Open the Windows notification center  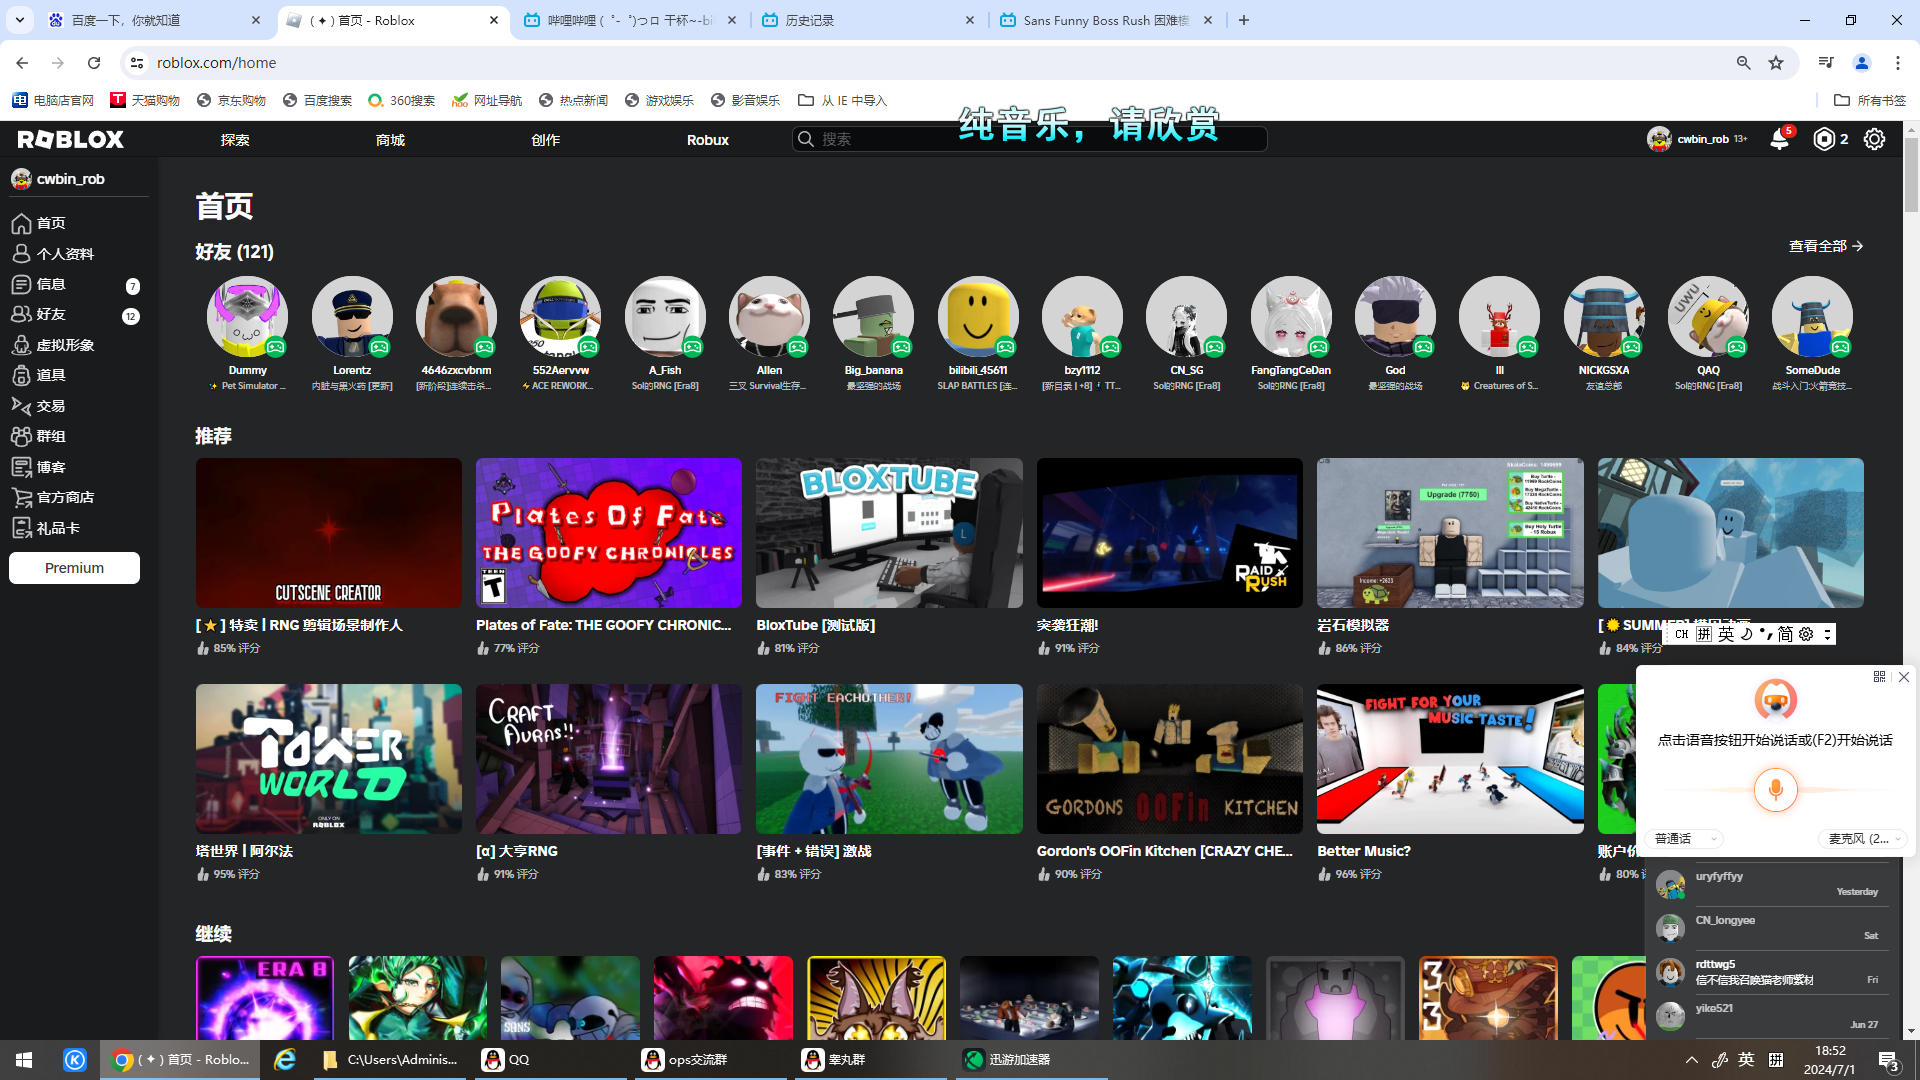(x=1888, y=1061)
